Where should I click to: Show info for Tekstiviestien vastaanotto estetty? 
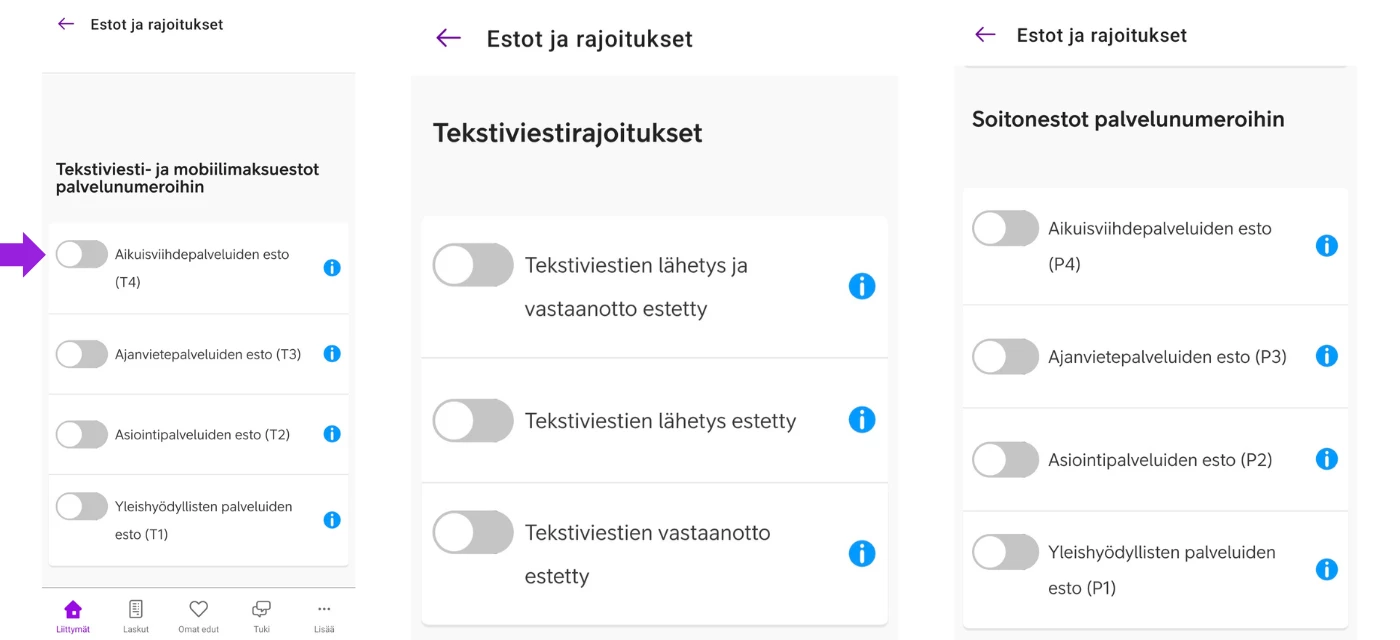click(861, 554)
